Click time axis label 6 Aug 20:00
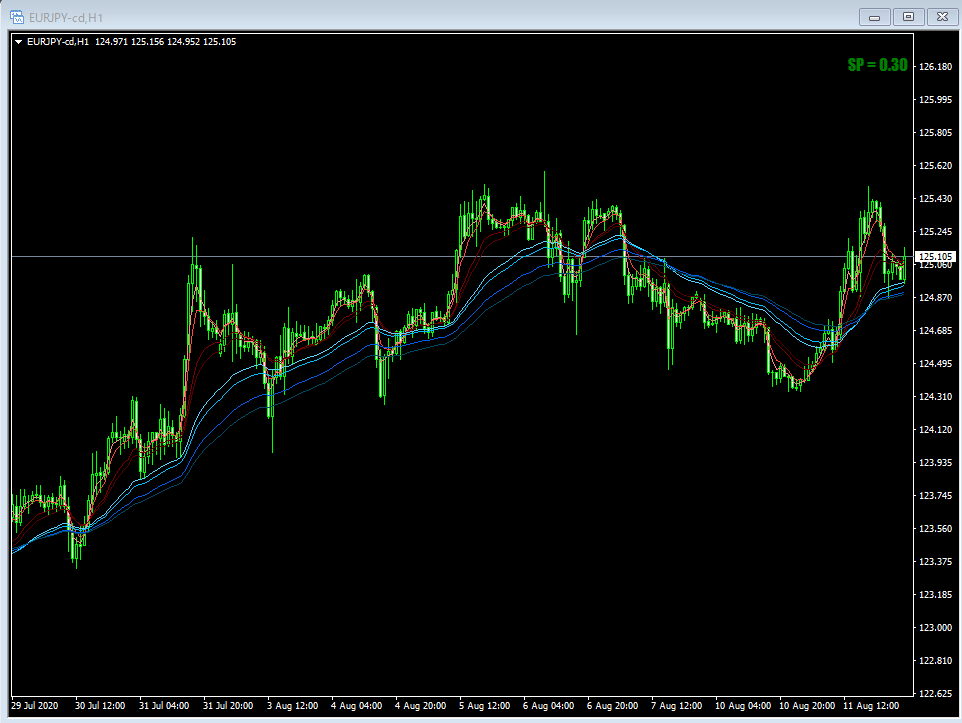 pyautogui.click(x=612, y=706)
